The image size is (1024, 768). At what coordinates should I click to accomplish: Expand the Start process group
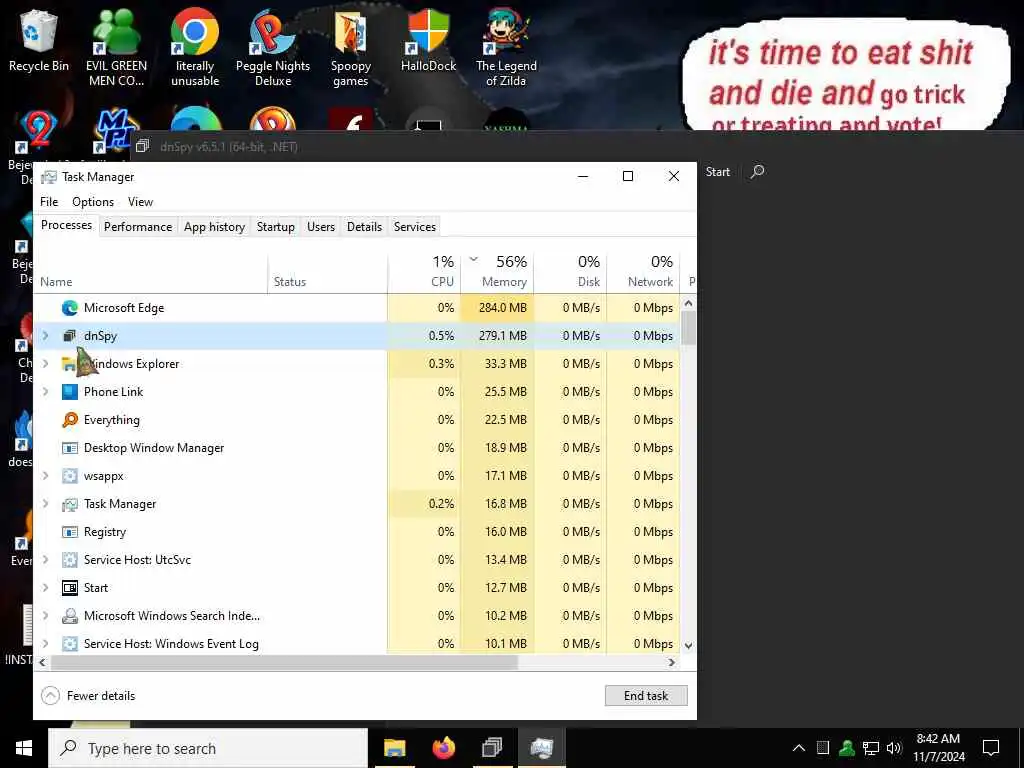point(46,588)
